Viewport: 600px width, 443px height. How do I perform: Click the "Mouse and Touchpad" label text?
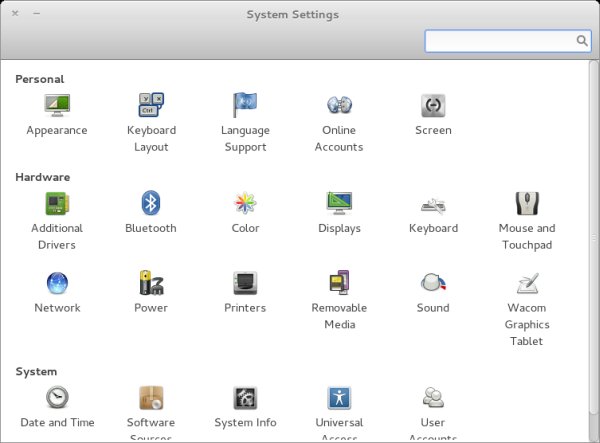(527, 236)
